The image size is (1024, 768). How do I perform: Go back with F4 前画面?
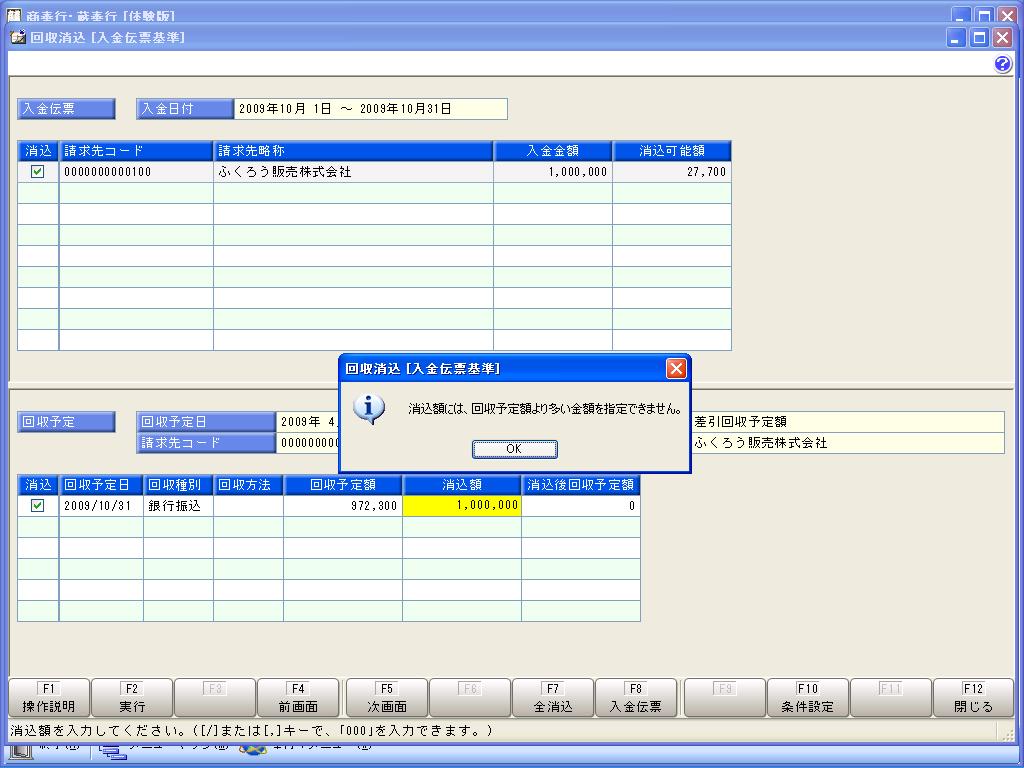pyautogui.click(x=298, y=697)
